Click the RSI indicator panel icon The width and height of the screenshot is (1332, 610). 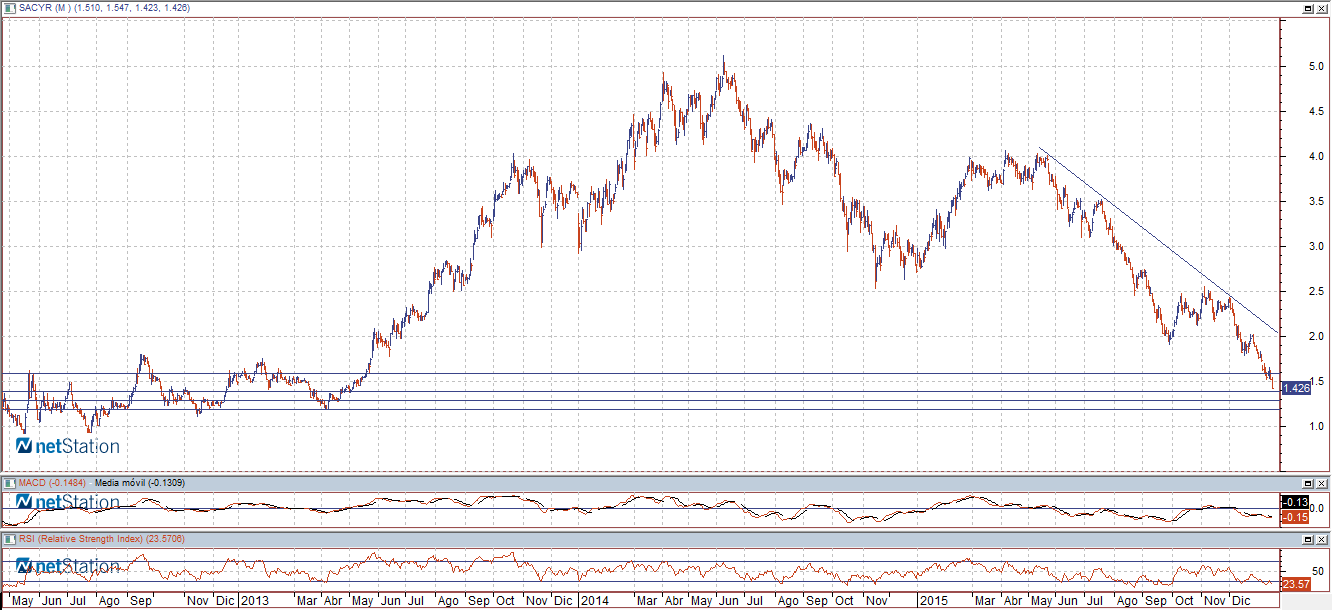(x=10, y=539)
